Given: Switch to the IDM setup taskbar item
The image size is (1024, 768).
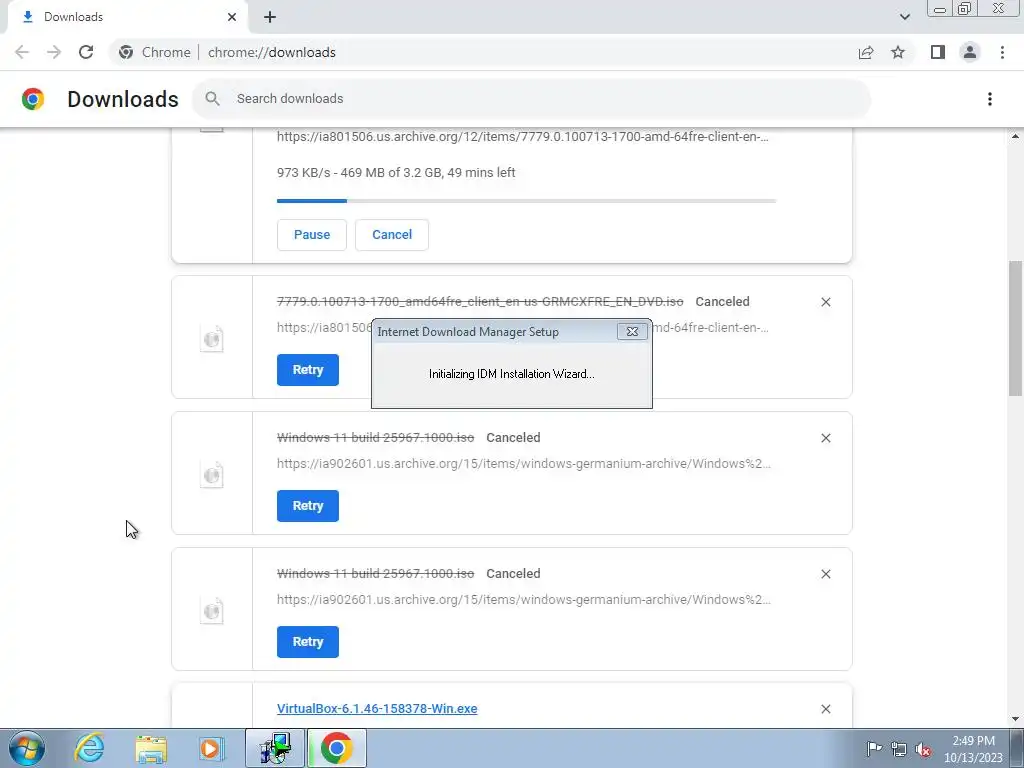Looking at the screenshot, I should [x=275, y=748].
